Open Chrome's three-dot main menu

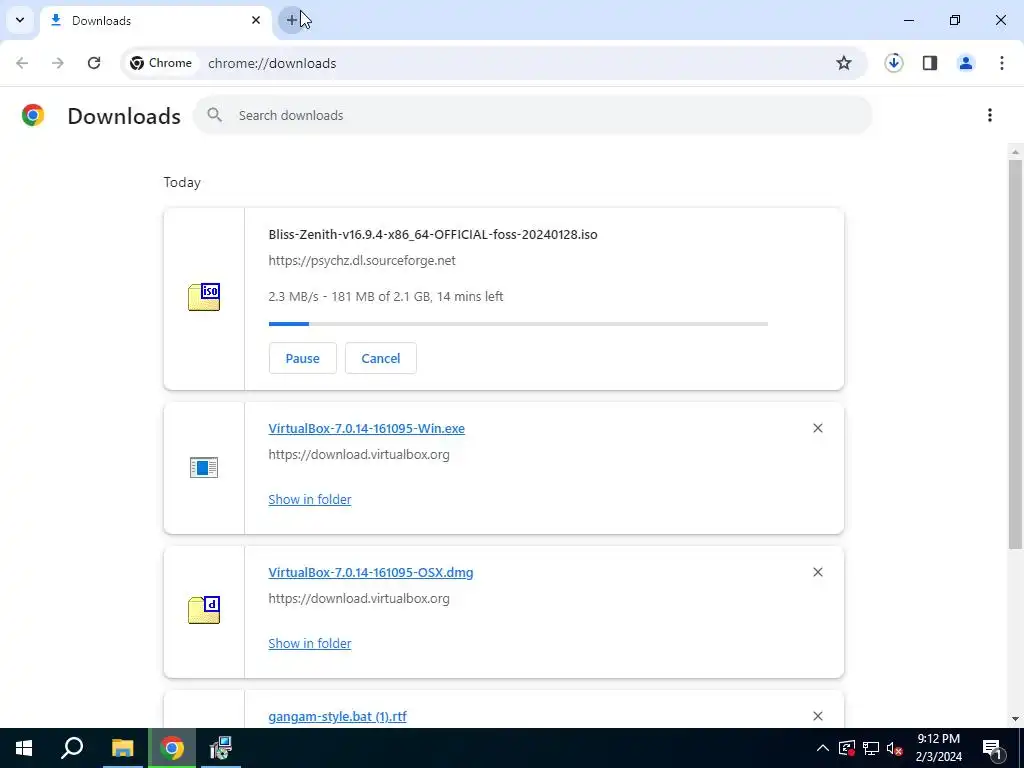[1002, 63]
